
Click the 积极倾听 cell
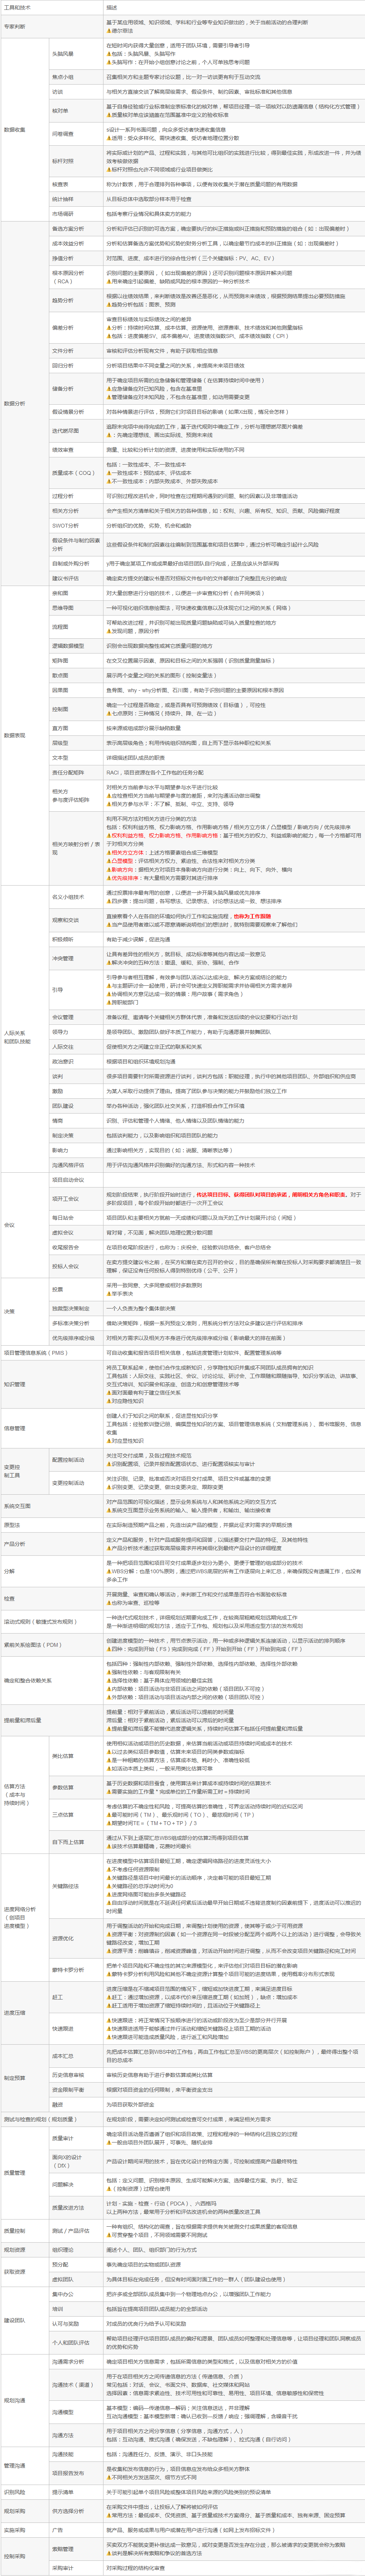pos(76,939)
